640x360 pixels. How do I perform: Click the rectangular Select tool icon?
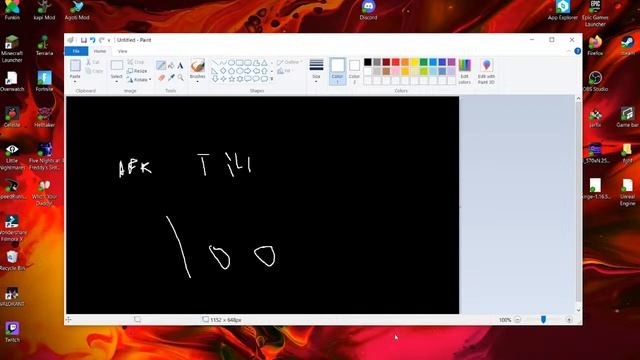(x=117, y=65)
